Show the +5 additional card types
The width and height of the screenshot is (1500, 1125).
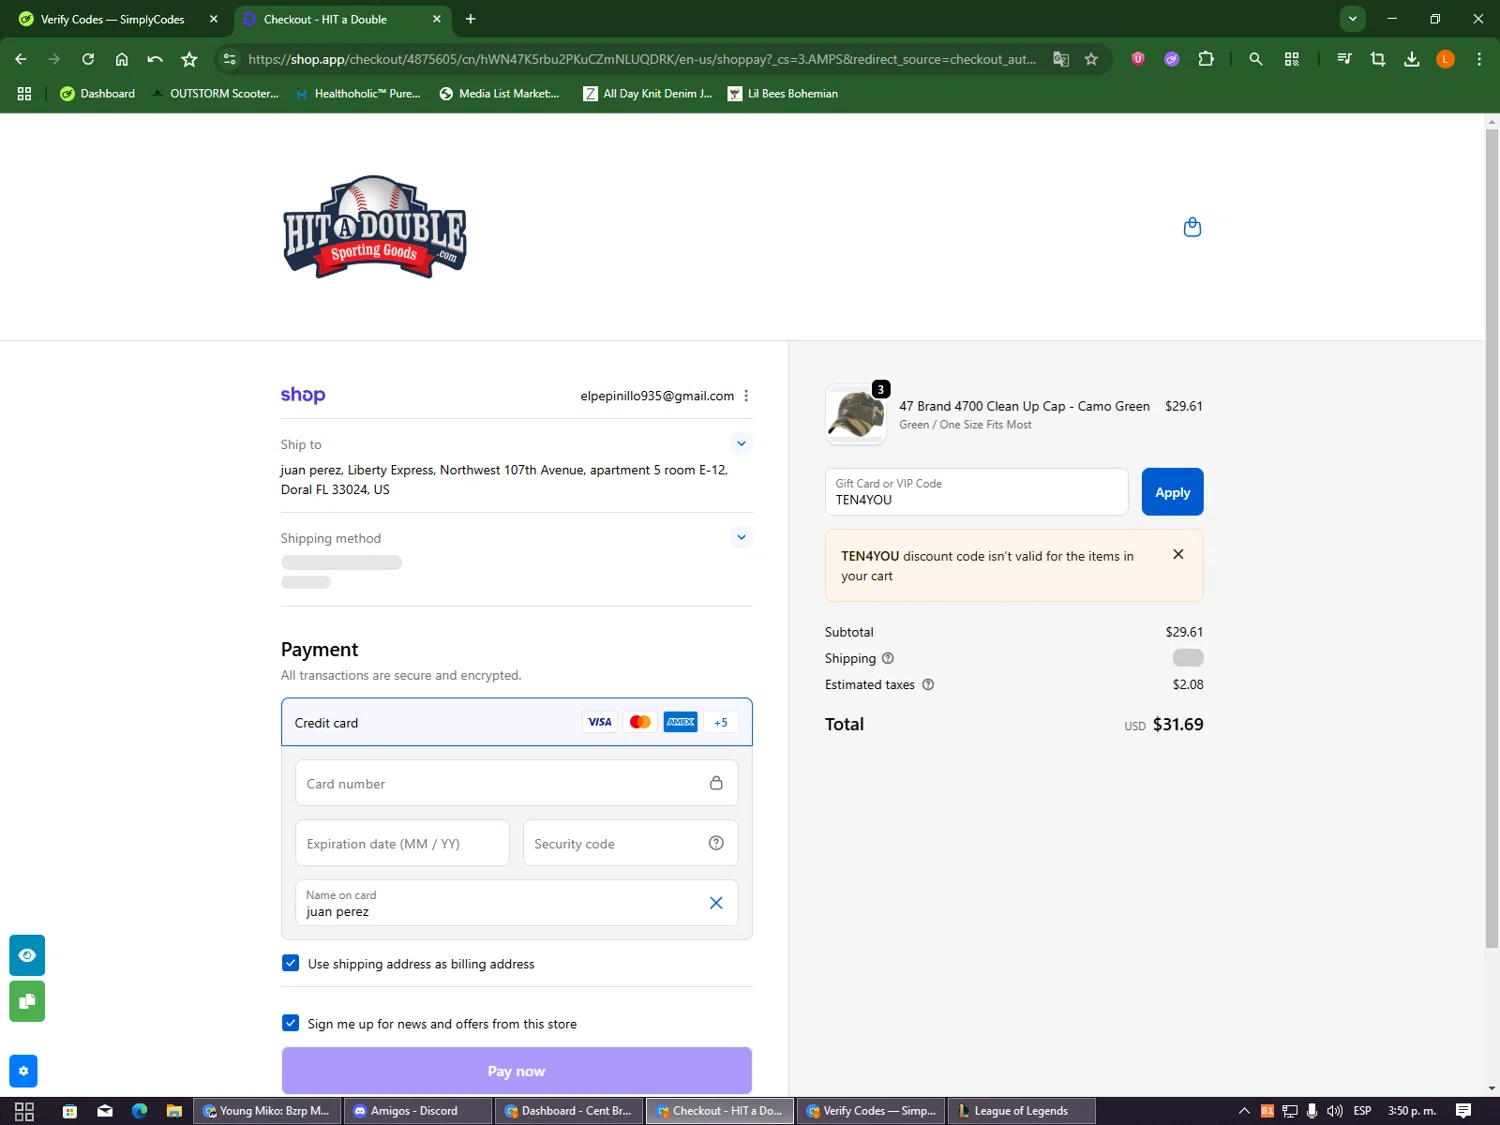click(x=721, y=722)
